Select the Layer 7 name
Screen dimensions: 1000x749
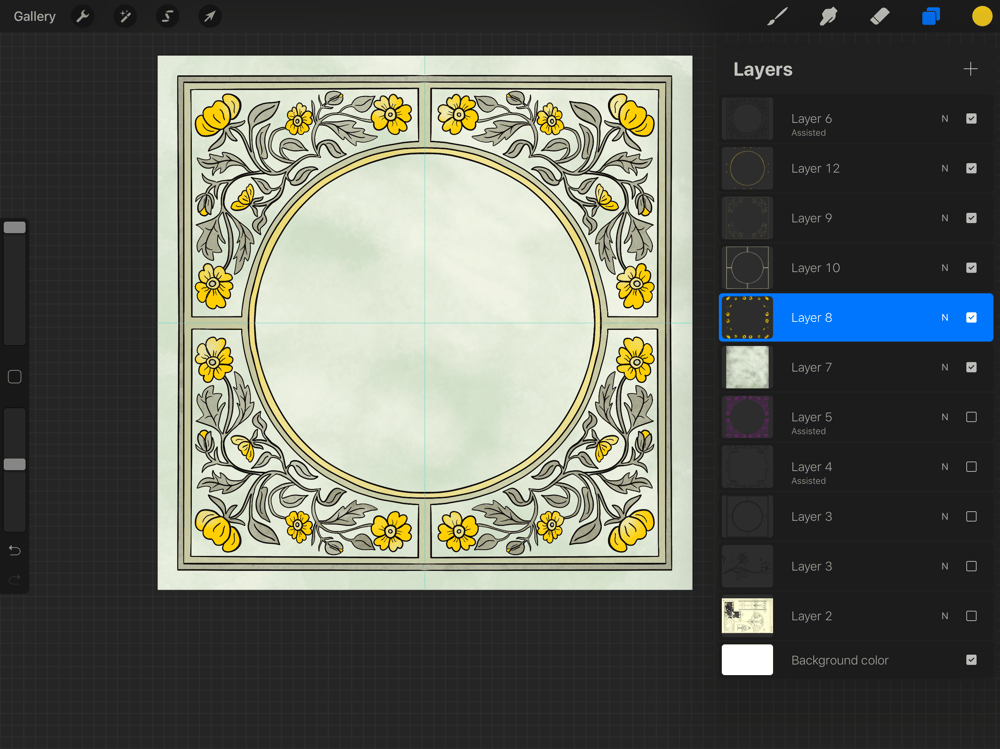click(x=811, y=367)
